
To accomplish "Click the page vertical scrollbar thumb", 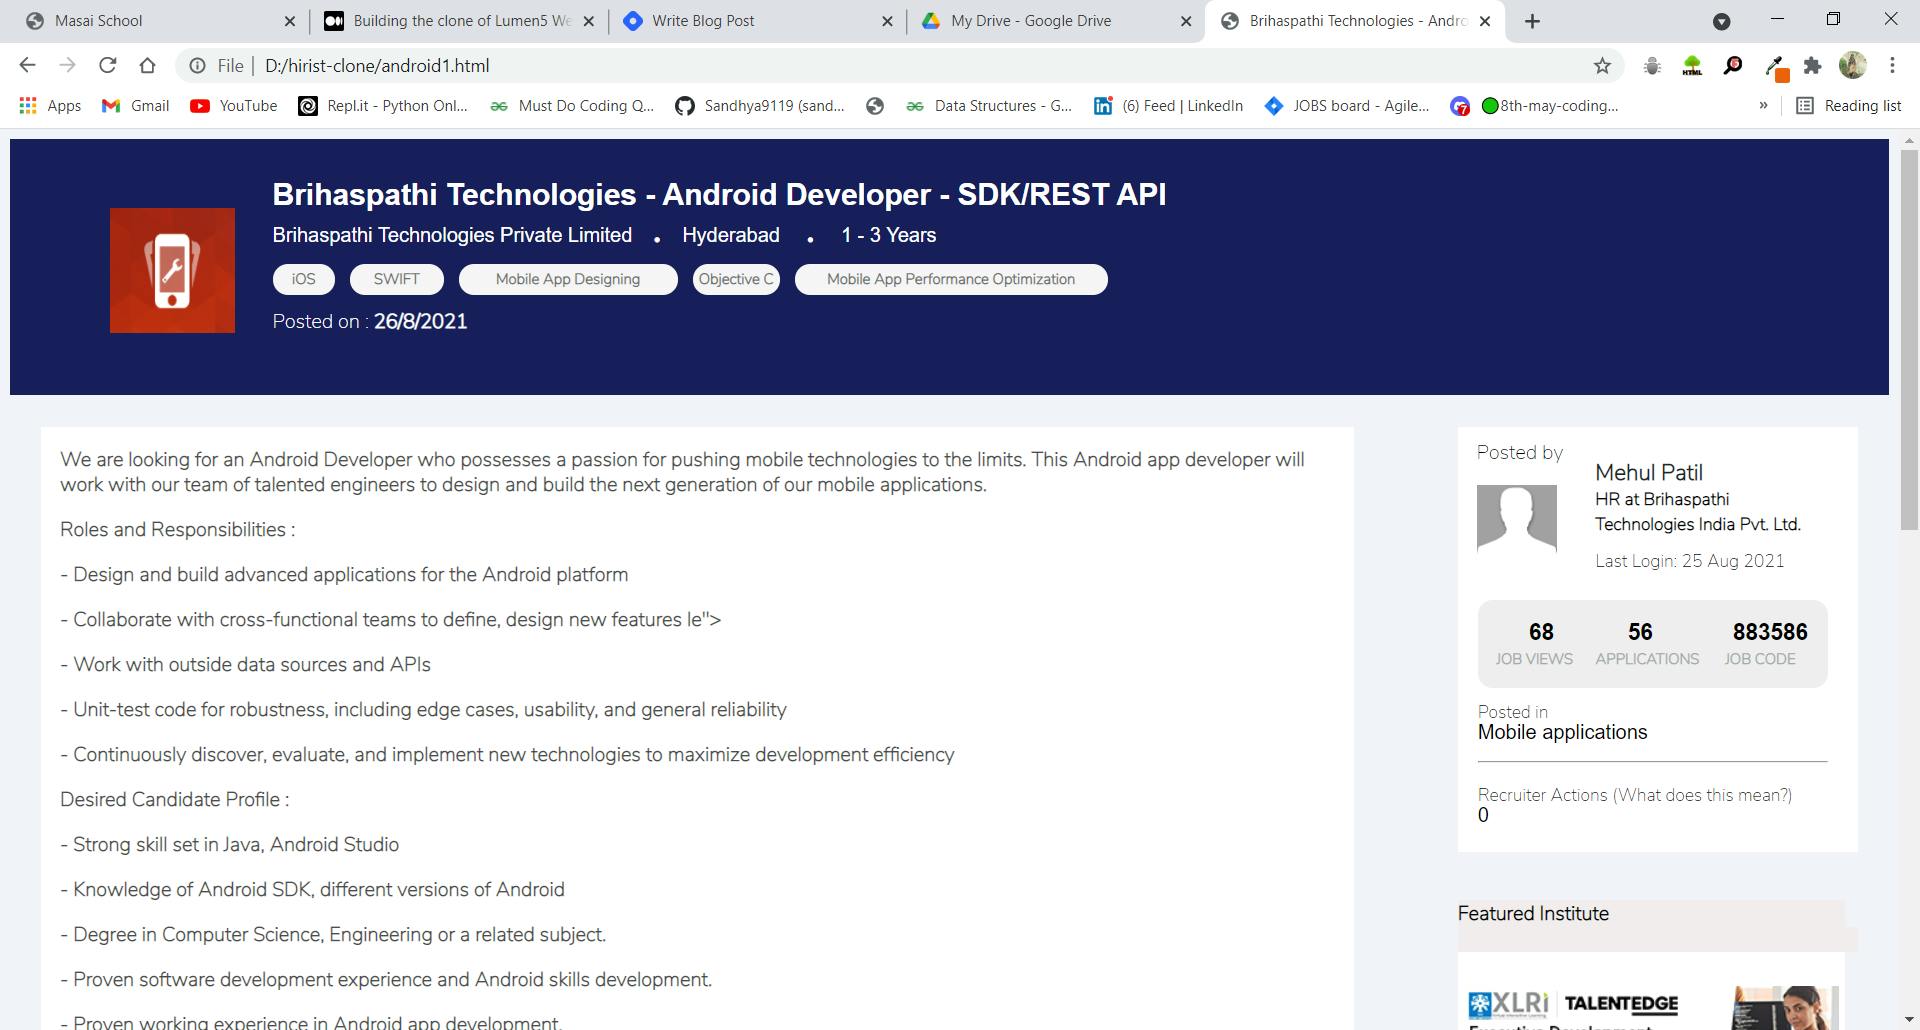I will tap(1909, 340).
